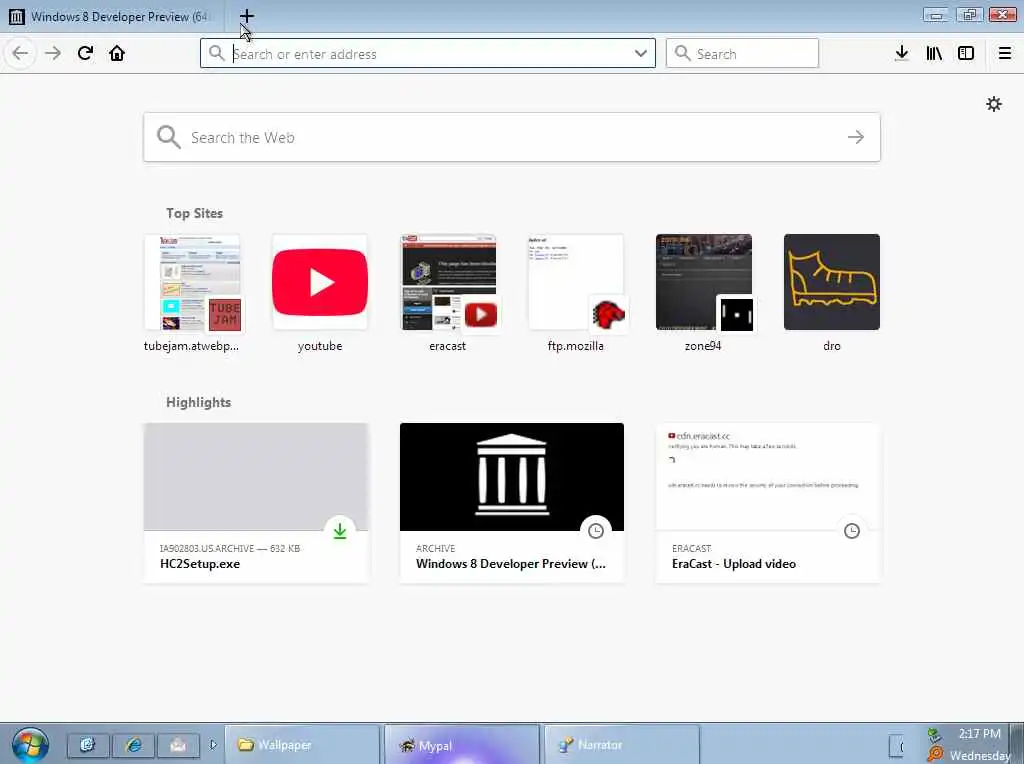This screenshot has height=764, width=1024.
Task: Open the Library bookmarks icon
Action: pos(934,53)
